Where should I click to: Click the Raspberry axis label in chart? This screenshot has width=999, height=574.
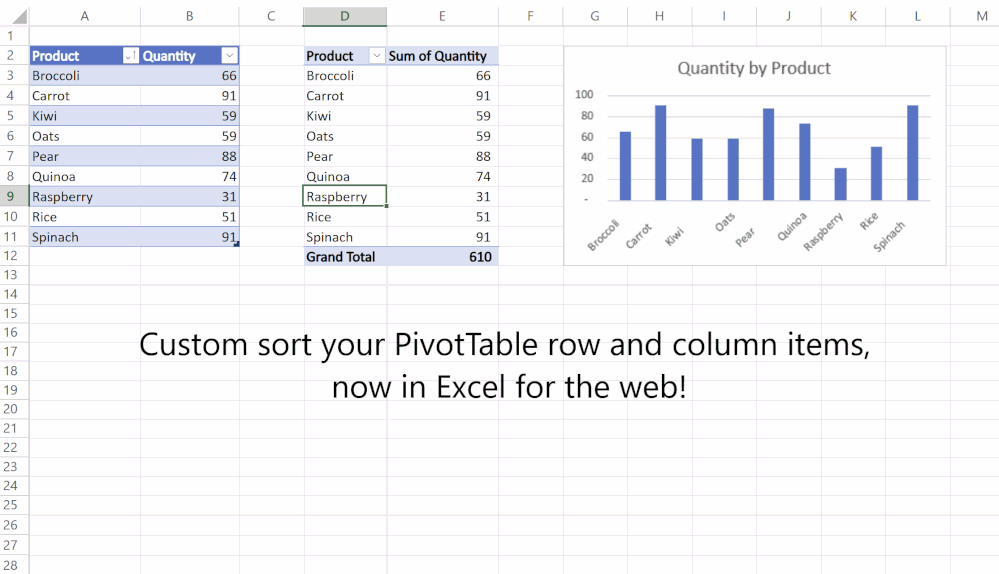[x=823, y=231]
